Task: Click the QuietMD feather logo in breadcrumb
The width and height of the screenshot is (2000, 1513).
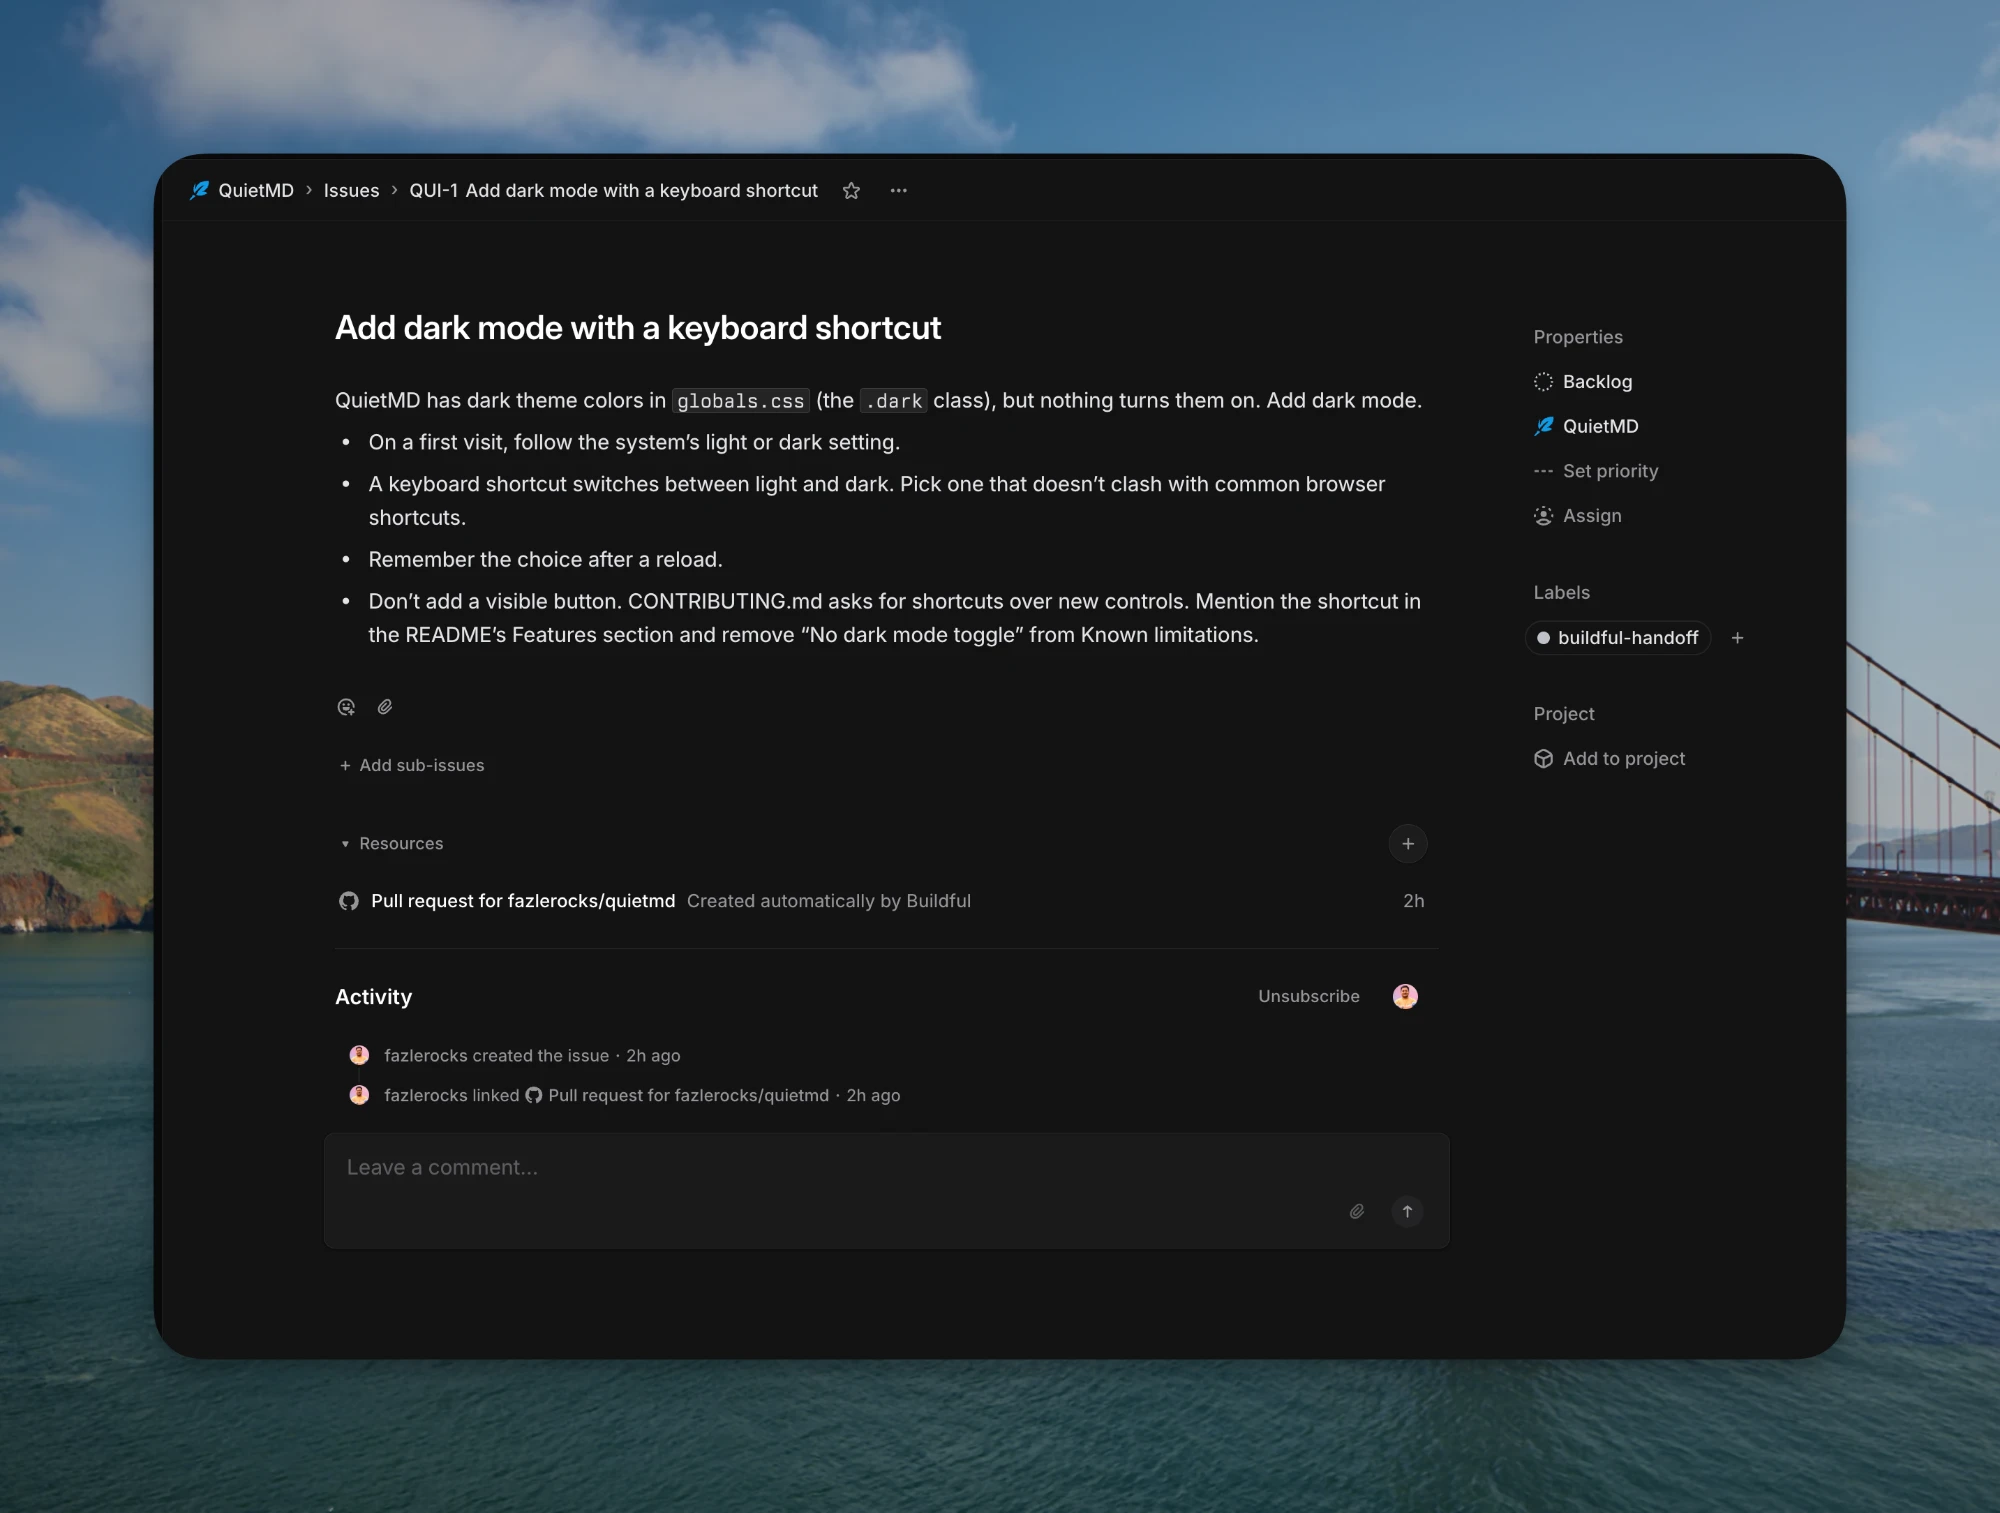Action: (x=200, y=190)
